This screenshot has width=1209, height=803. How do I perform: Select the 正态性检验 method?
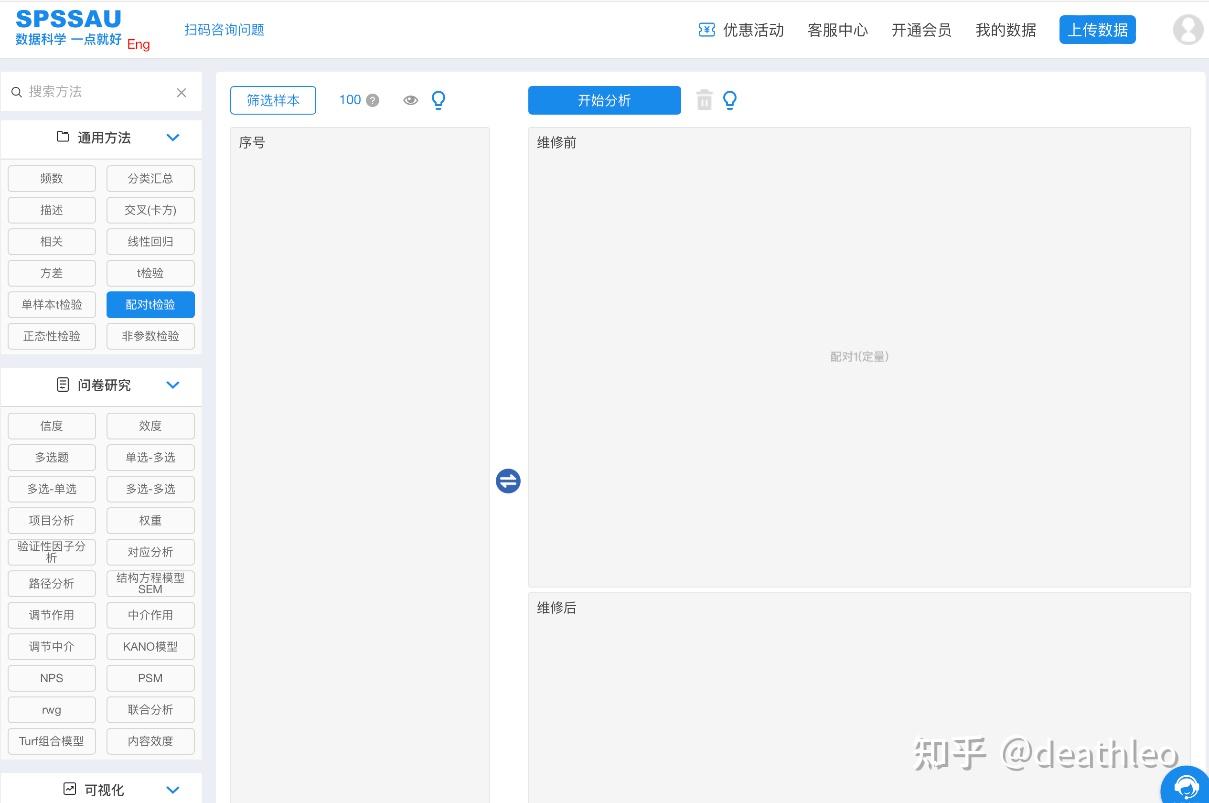tap(51, 336)
